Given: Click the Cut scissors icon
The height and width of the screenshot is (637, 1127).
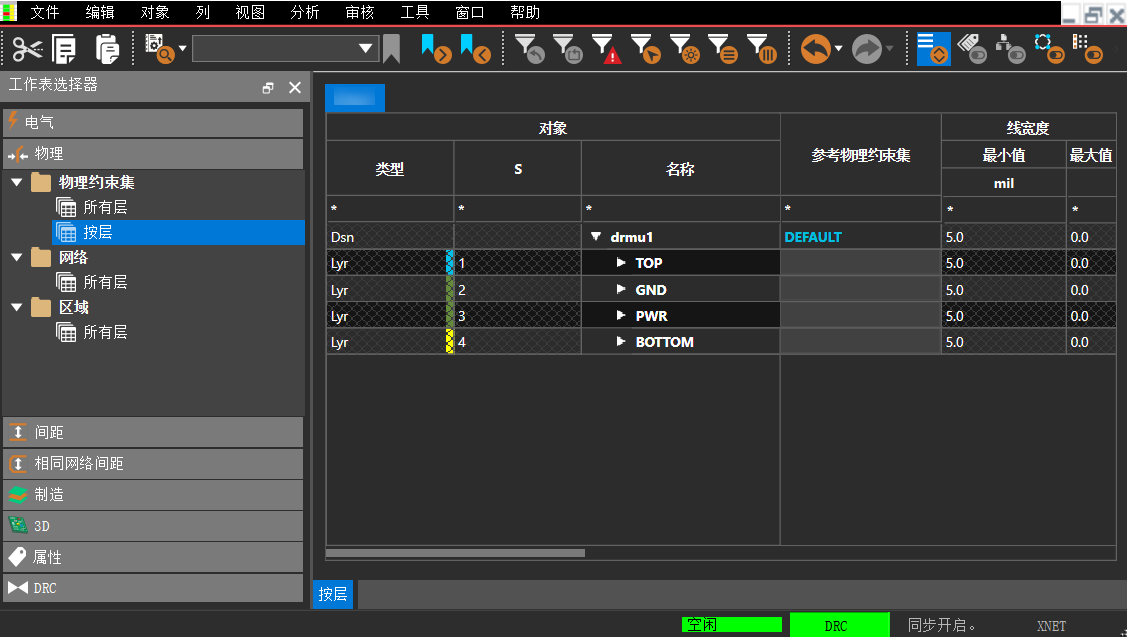Looking at the screenshot, I should (x=27, y=49).
